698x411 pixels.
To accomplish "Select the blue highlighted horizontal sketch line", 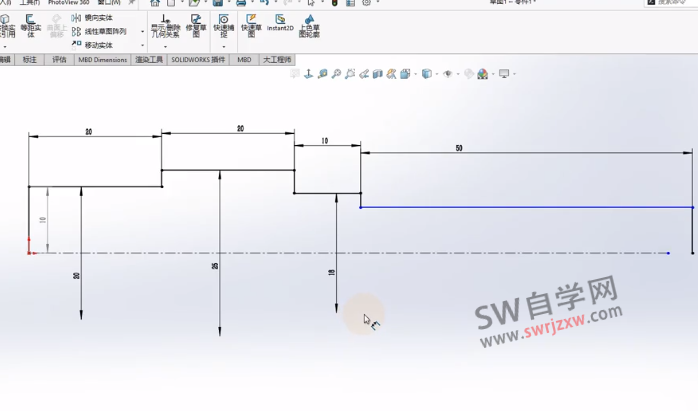I will (x=527, y=208).
